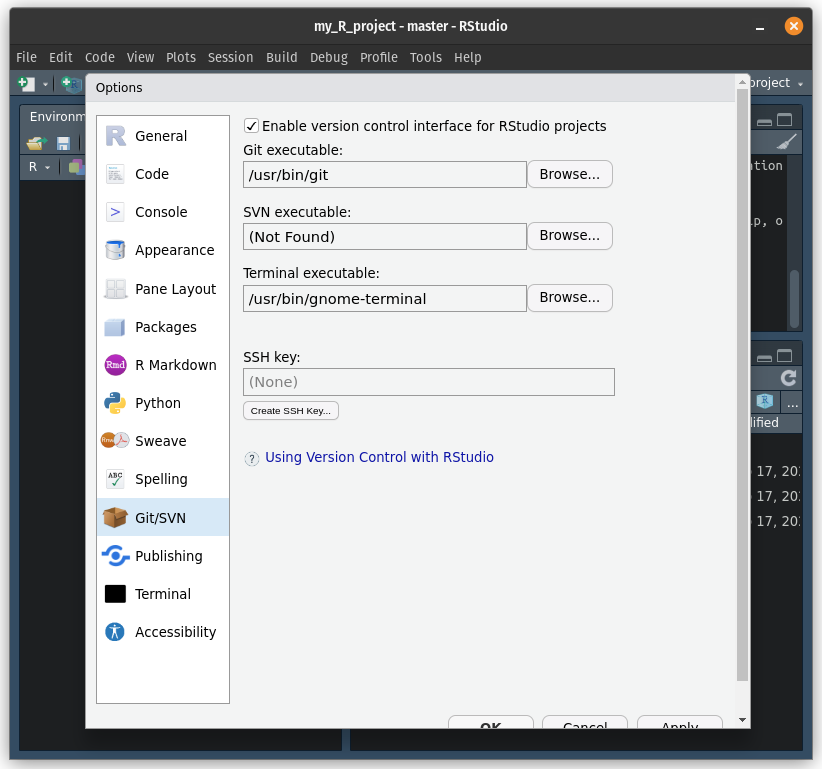
Task: Open the Spelling options panel
Action: (160, 479)
